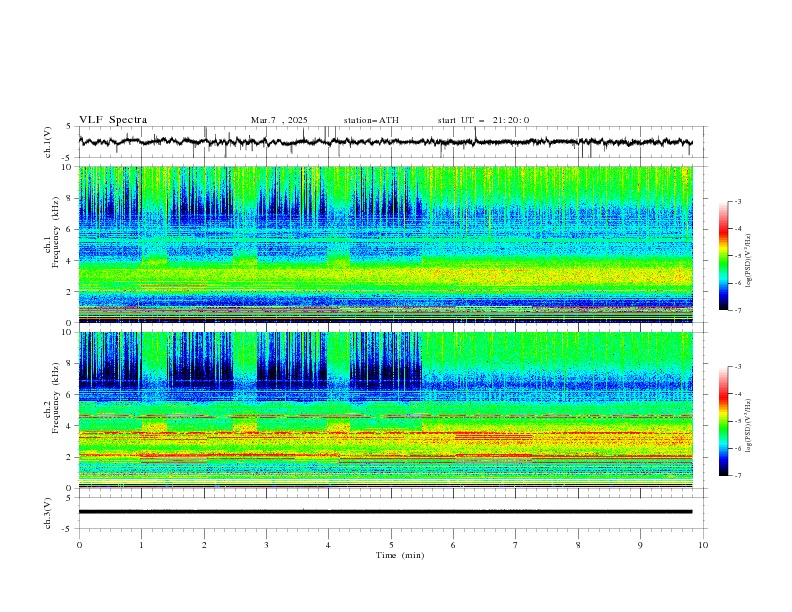Click the "1" tick on the Time axis
The image size is (792, 612).
(x=141, y=545)
